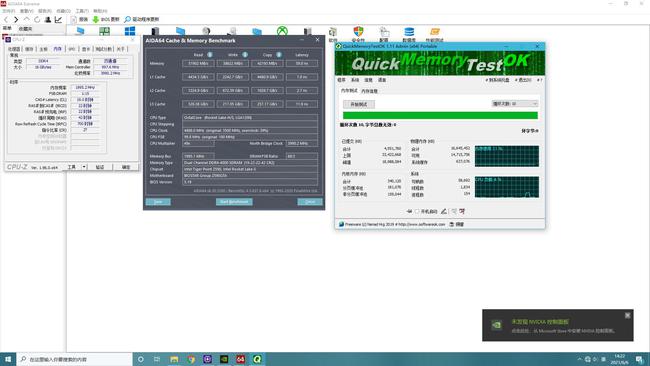Click the driver update magnifier button
Image resolution: width=650 pixels, height=366 pixels.
click(x=141, y=19)
